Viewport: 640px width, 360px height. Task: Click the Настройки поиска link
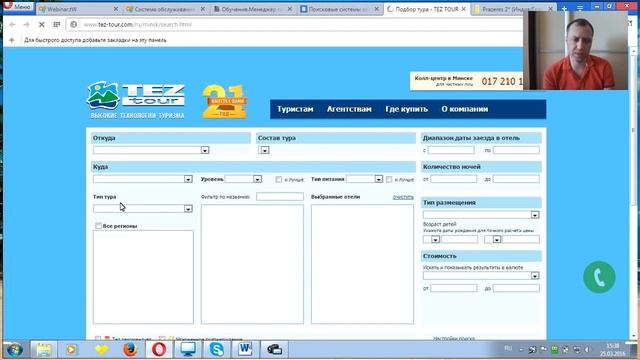point(453,338)
